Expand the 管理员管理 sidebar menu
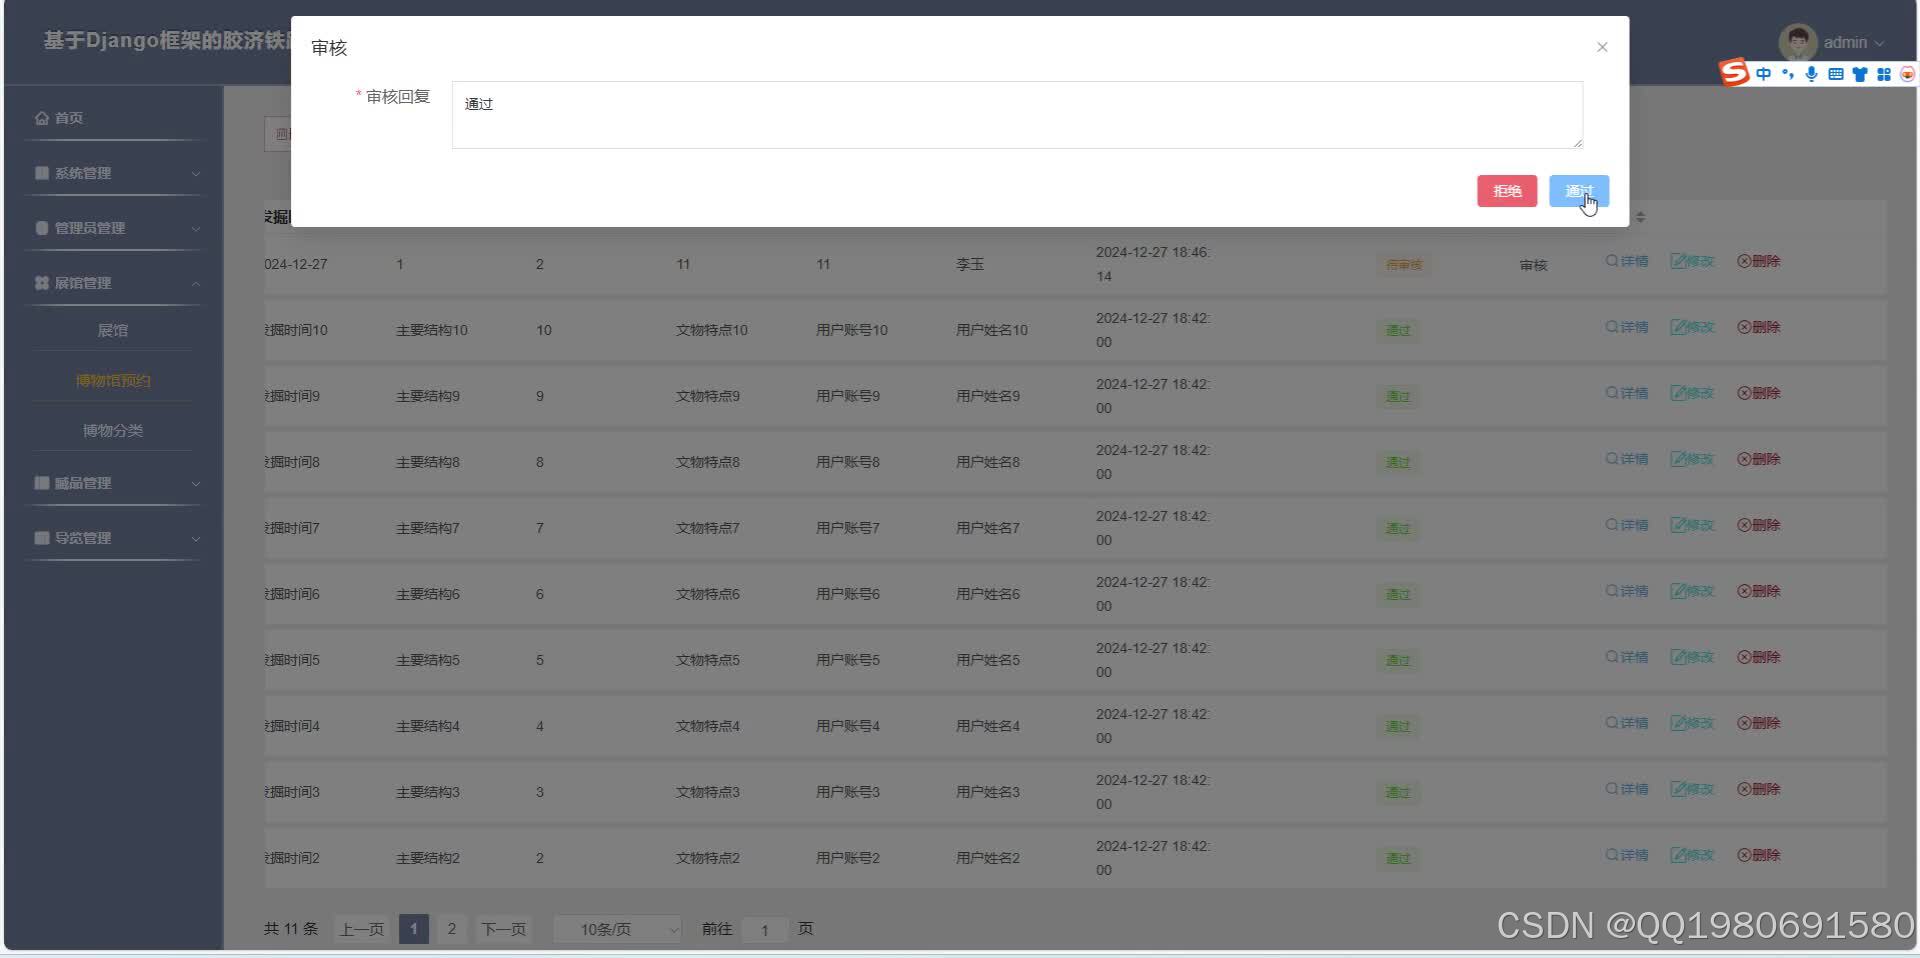The width and height of the screenshot is (1920, 958). (115, 228)
